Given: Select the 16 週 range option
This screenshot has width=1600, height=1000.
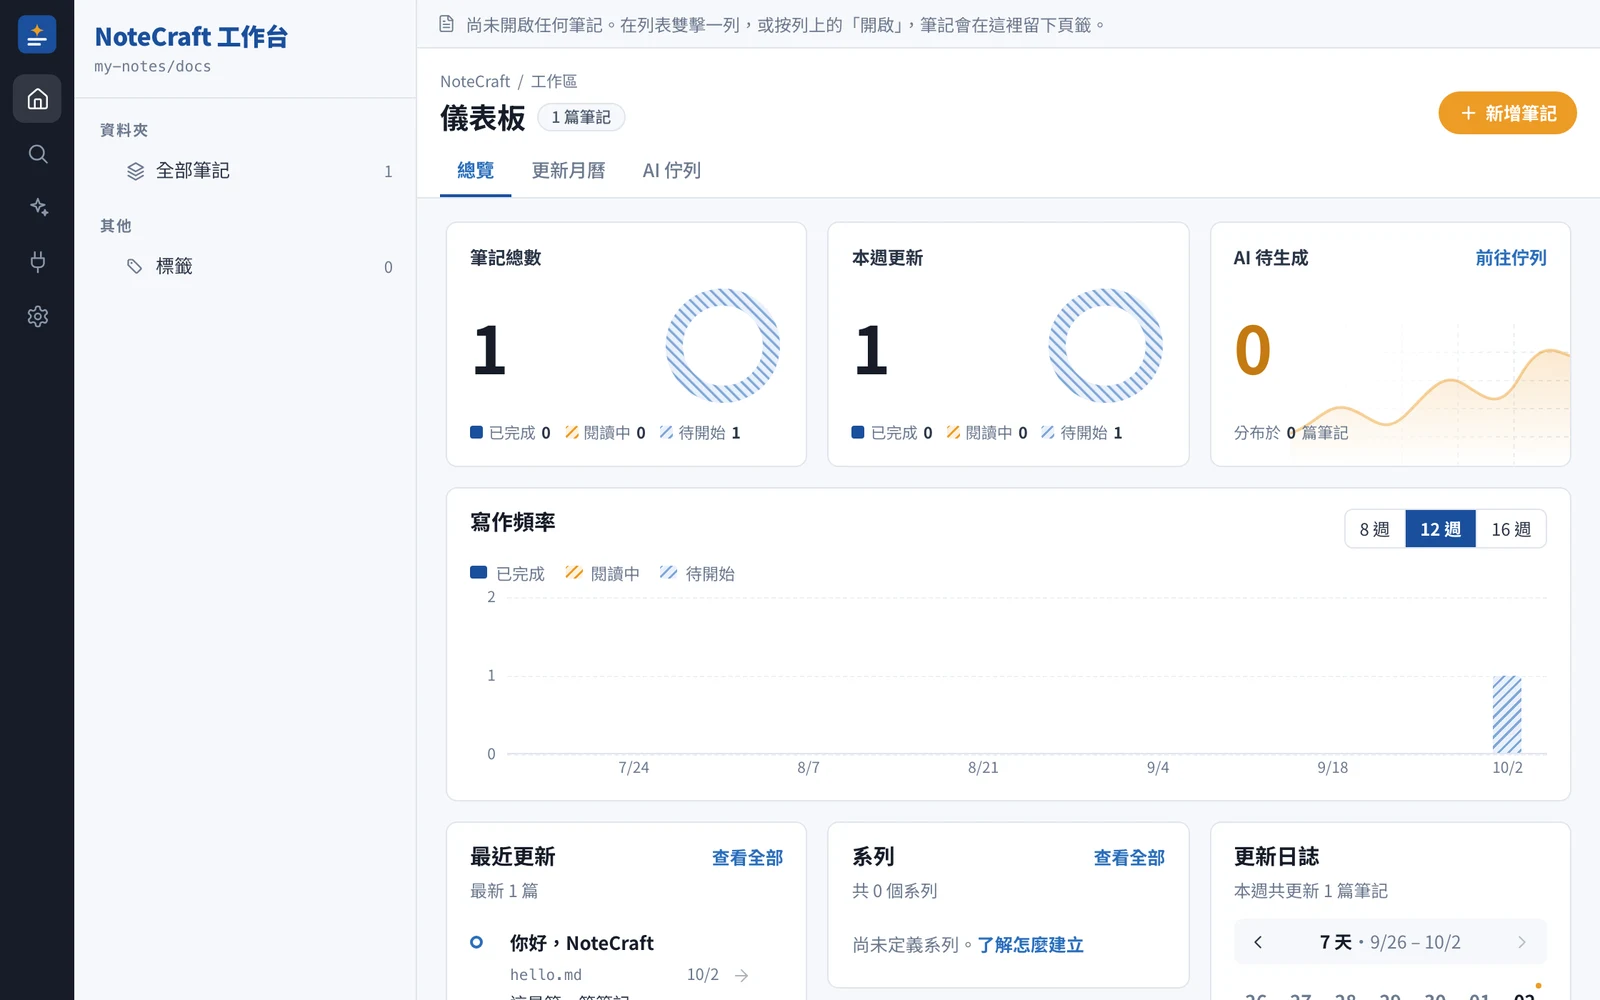Looking at the screenshot, I should click(1511, 529).
